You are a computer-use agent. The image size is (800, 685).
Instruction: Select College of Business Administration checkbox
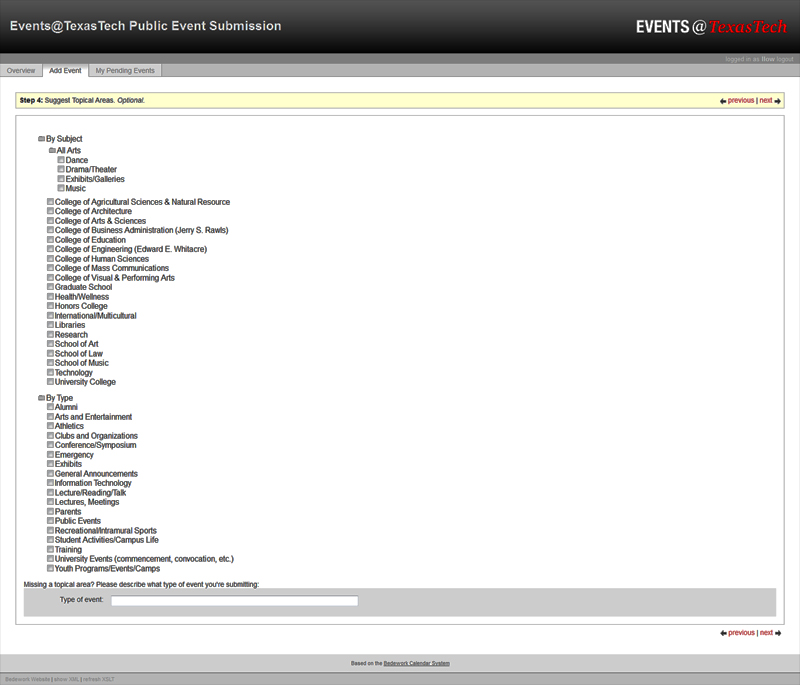click(51, 230)
